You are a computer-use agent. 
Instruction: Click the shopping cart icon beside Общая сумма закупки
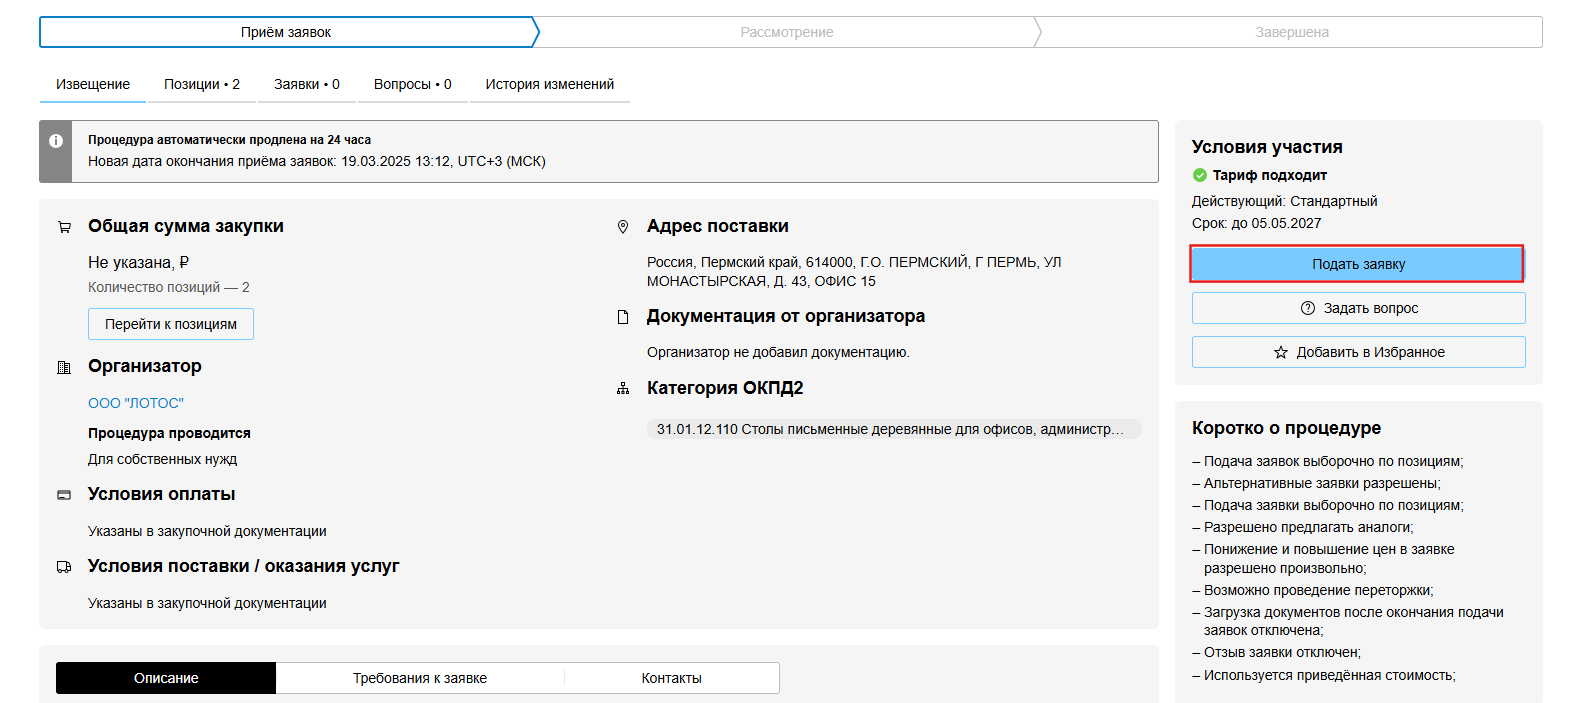coord(64,227)
